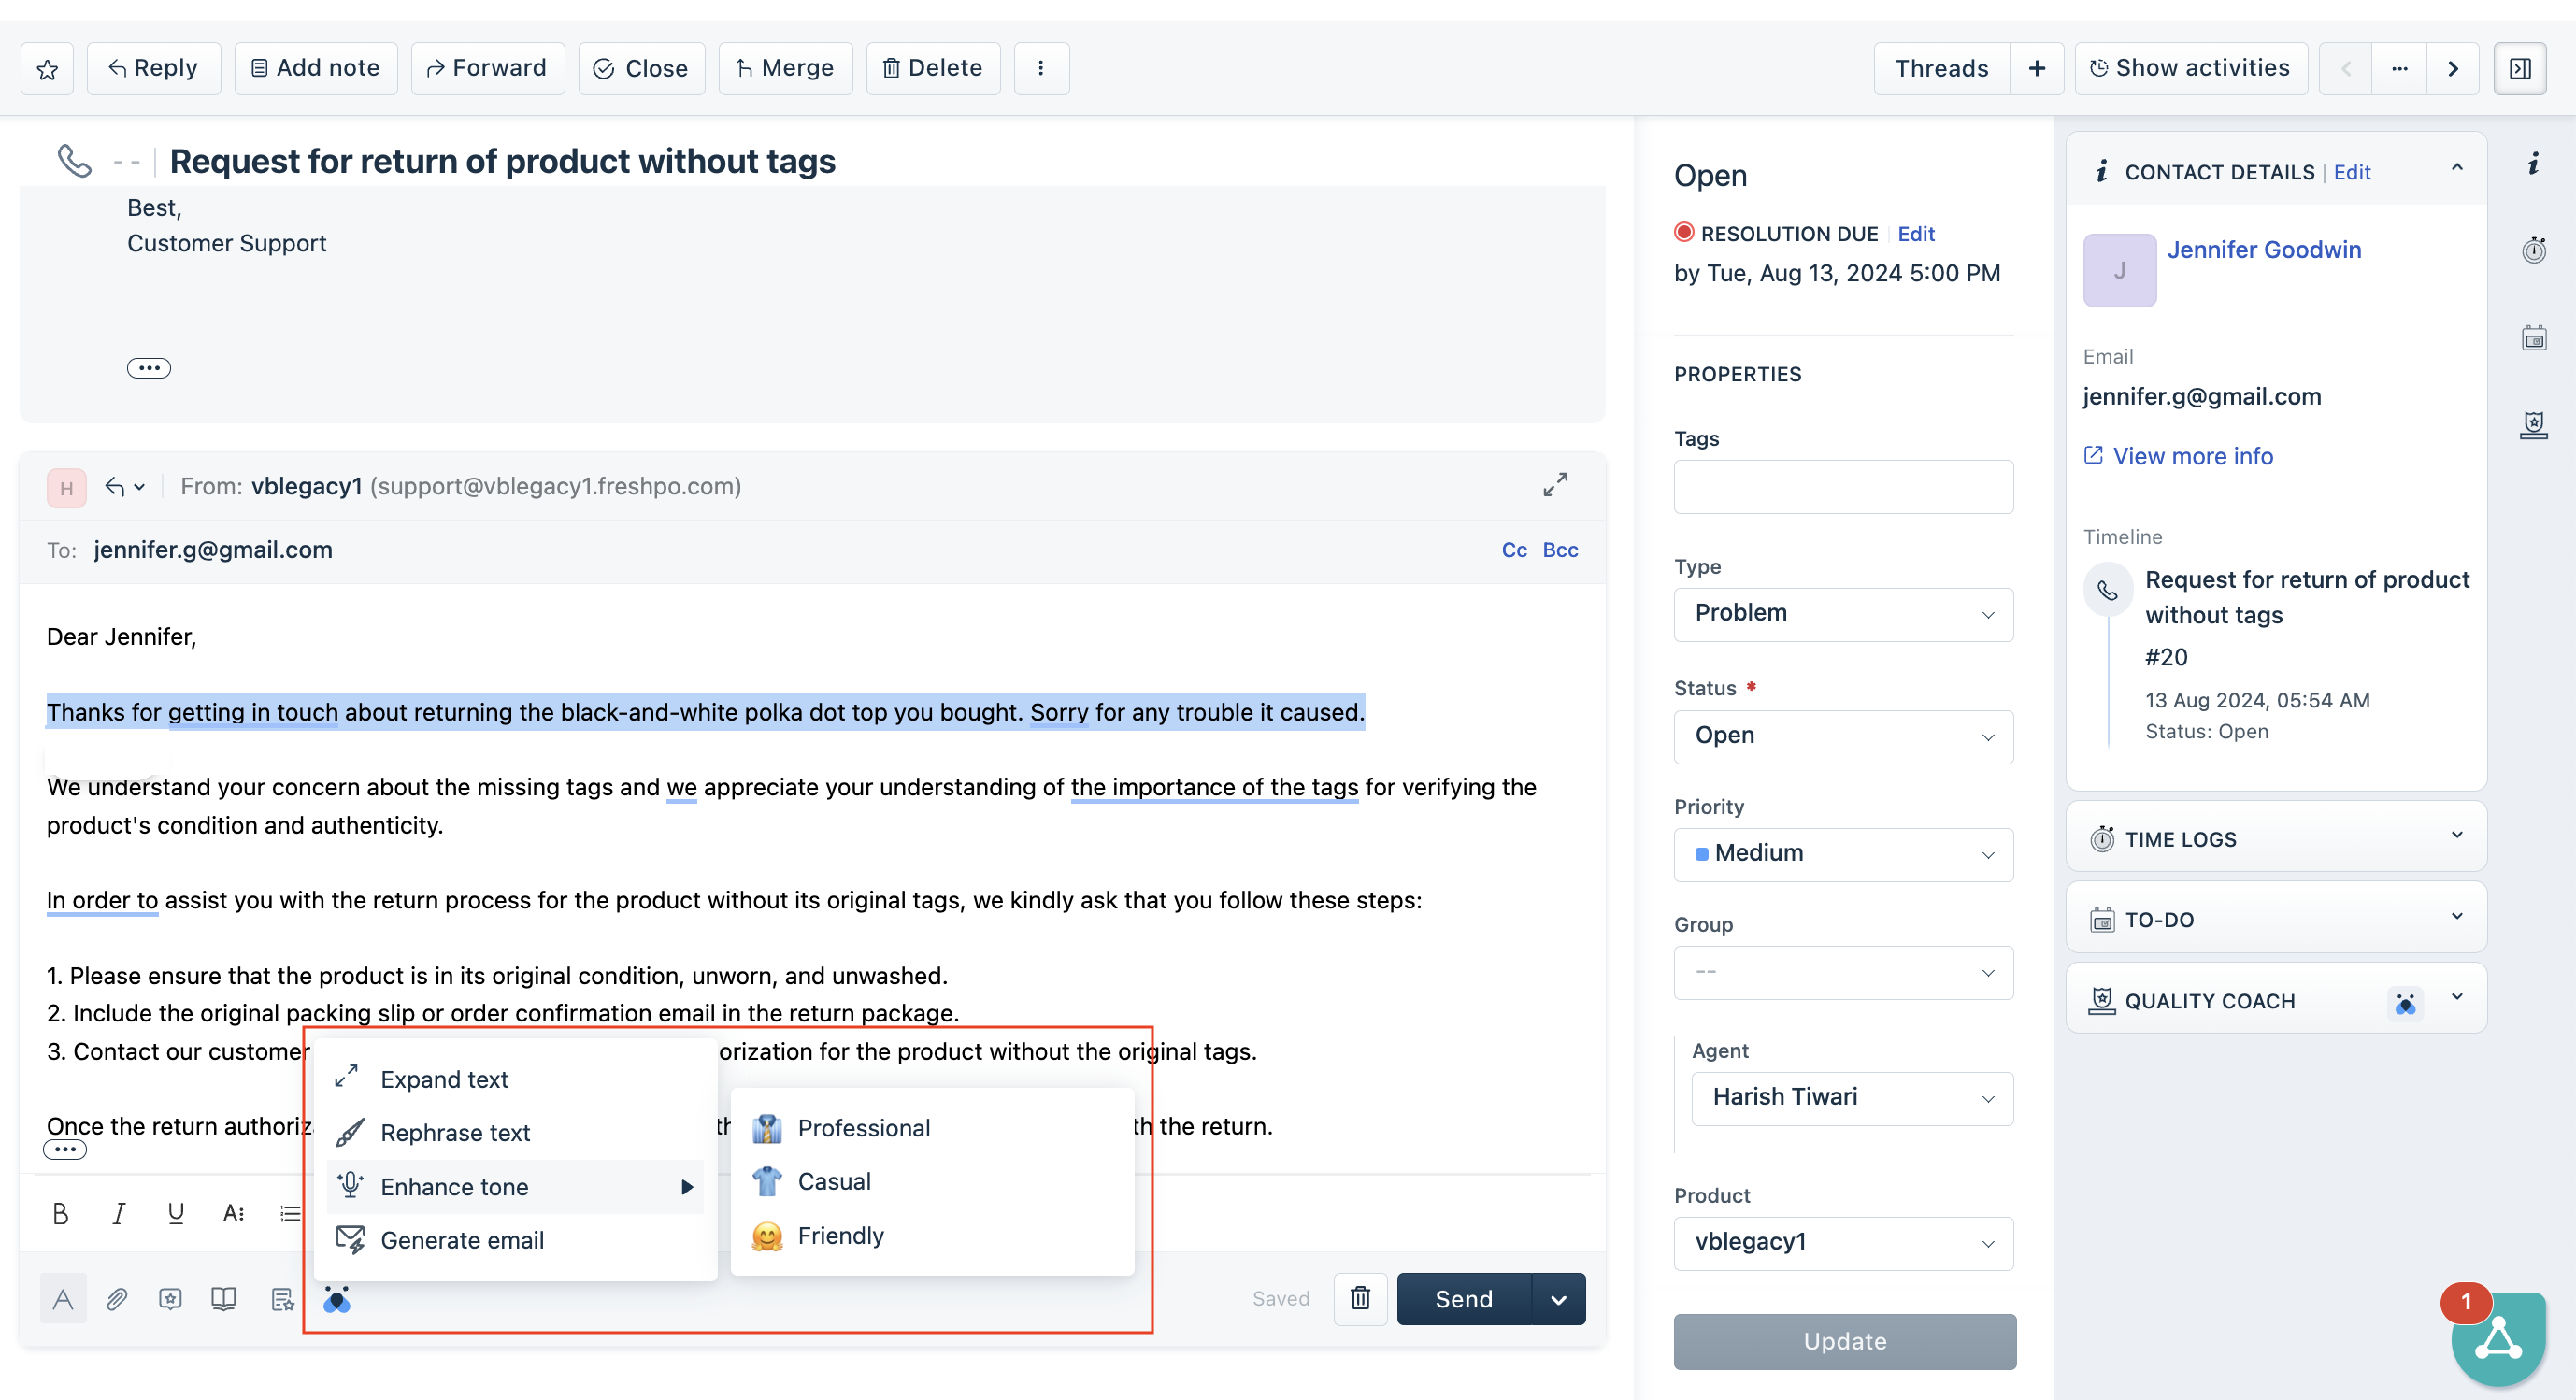Toggle the text formatting toolbar (A icon)

(63, 1298)
